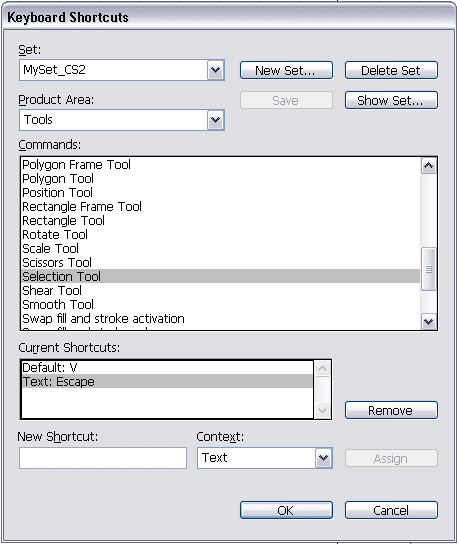Screen dimensions: 457x544
Task: Click the Commands list scrollbar thumb
Action: click(x=429, y=269)
